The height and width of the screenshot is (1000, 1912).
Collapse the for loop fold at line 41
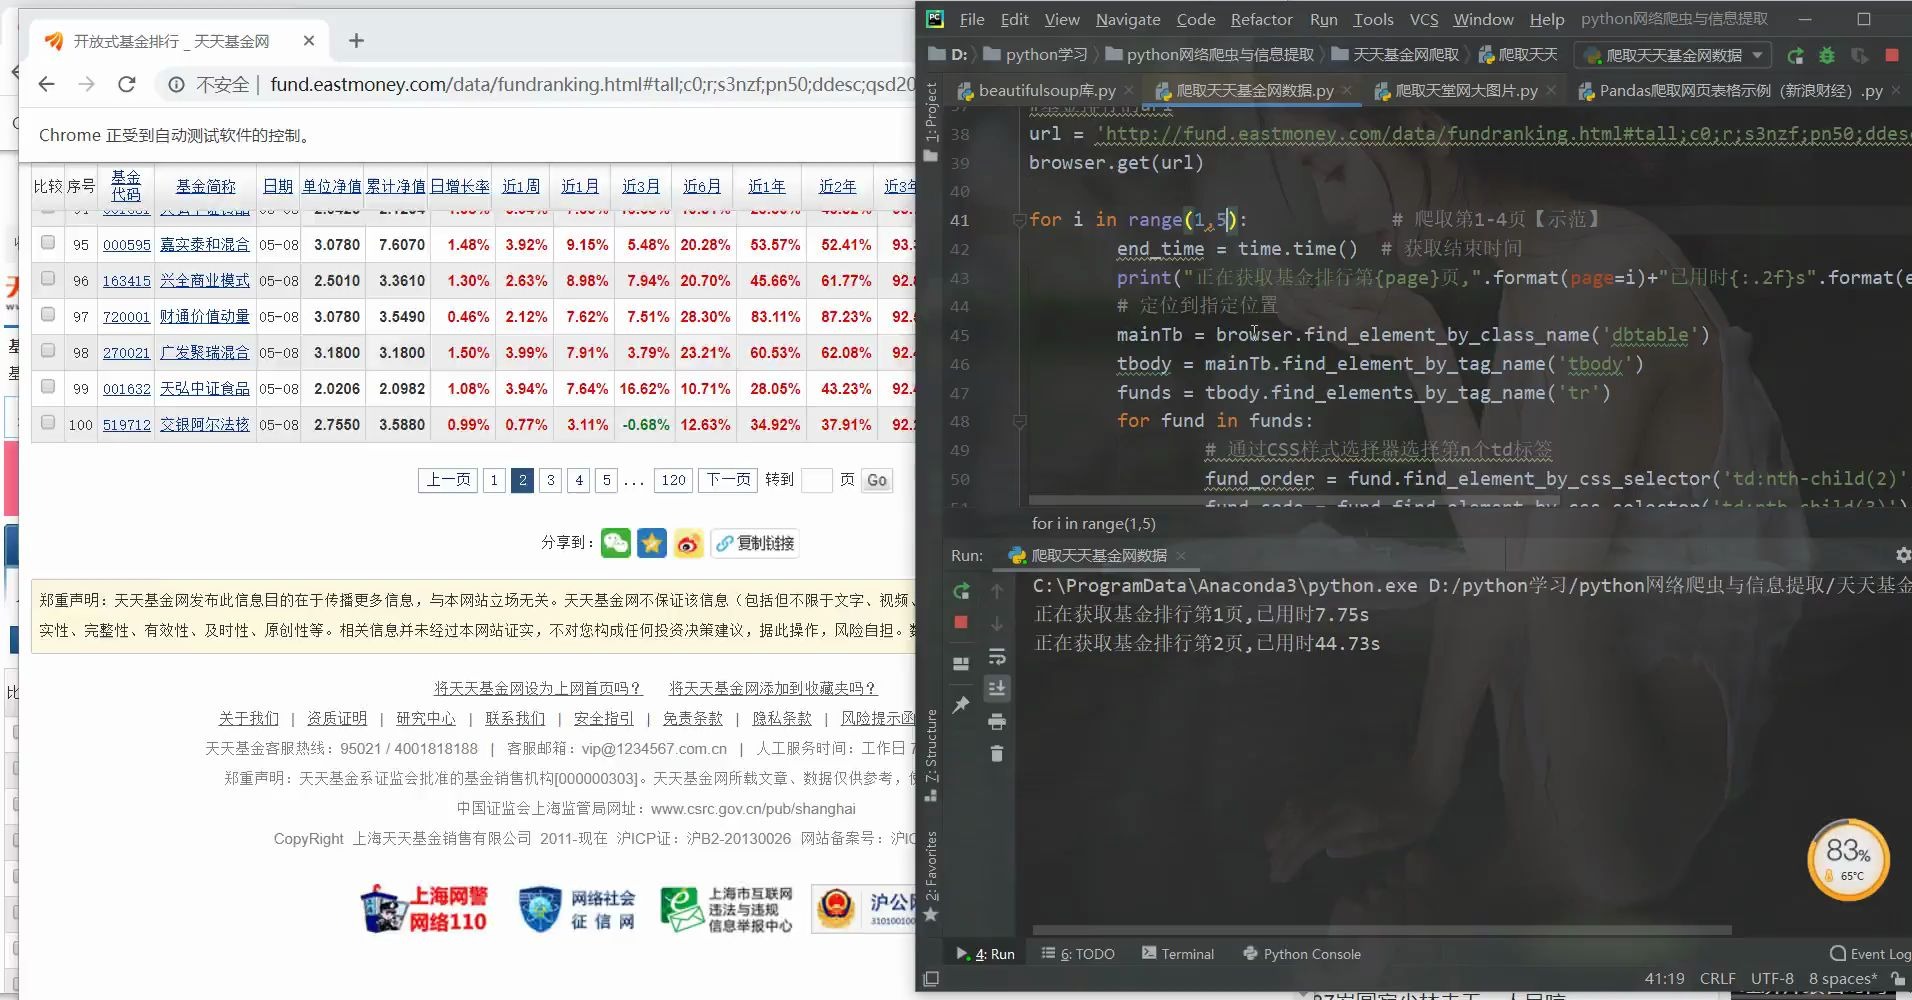1019,220
